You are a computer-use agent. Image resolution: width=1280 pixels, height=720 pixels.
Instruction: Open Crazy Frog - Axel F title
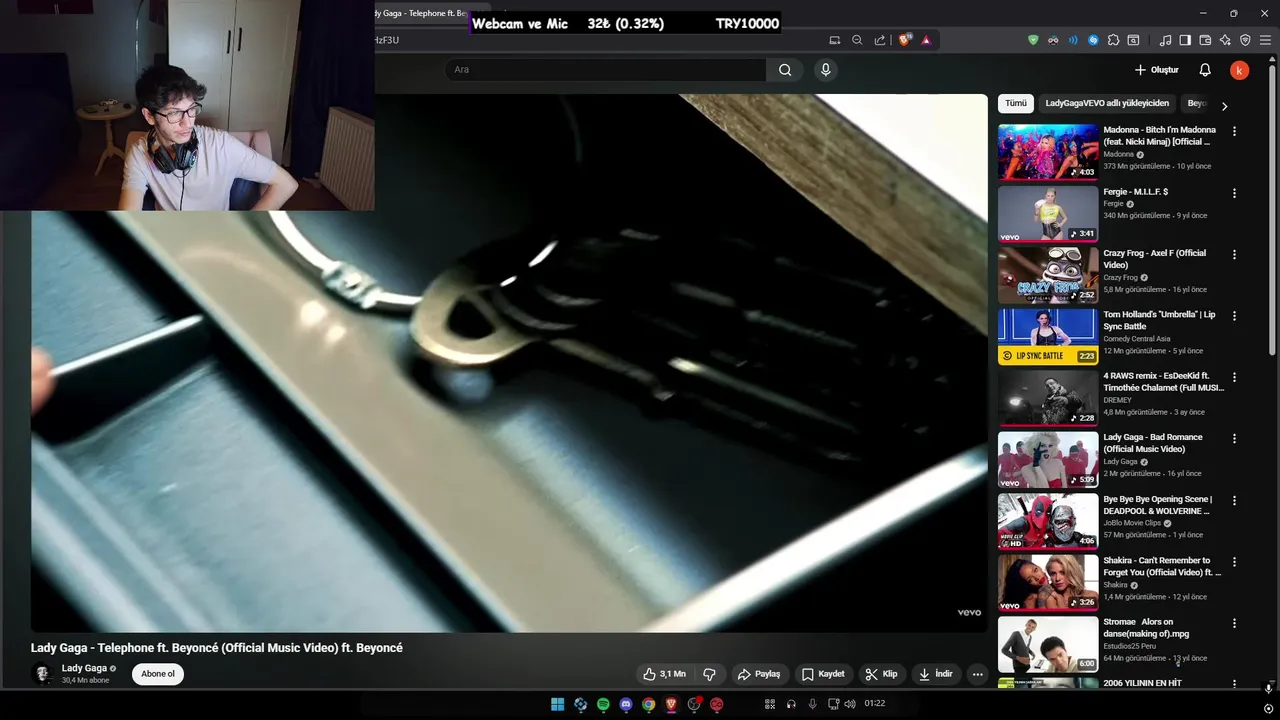pyautogui.click(x=1154, y=259)
